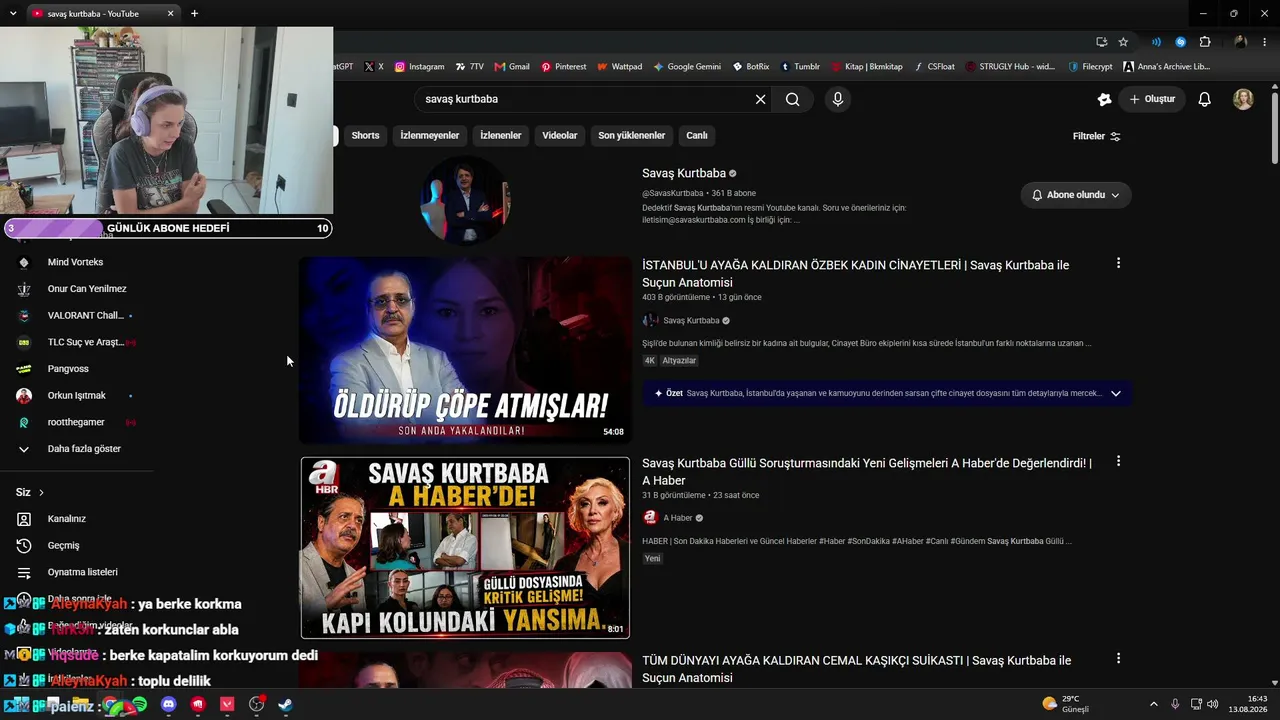Select the Canlı filter chip

[697, 135]
